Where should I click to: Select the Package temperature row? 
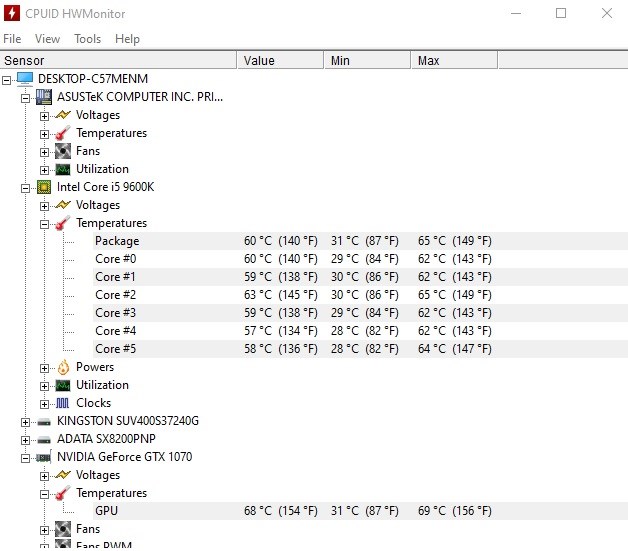pyautogui.click(x=360, y=241)
